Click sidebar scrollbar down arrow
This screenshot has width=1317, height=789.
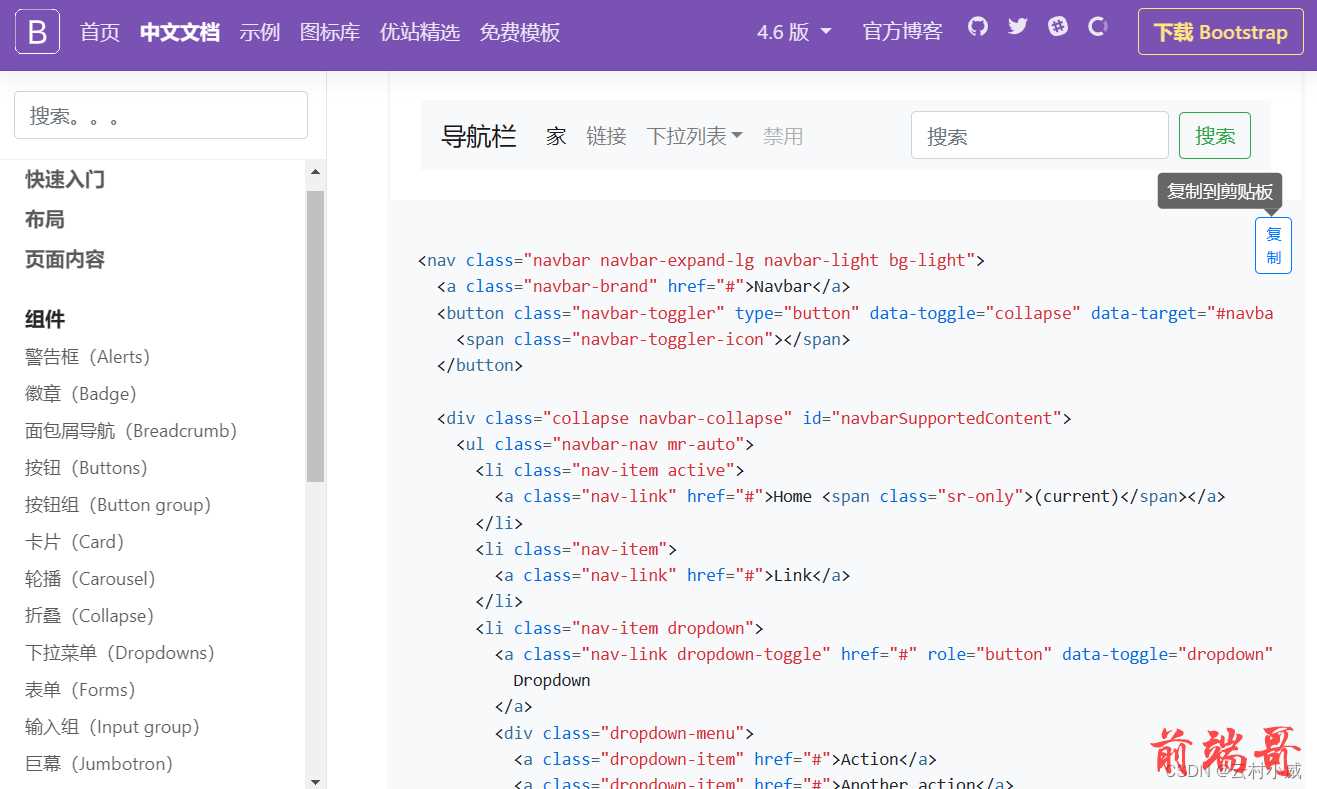coord(315,781)
